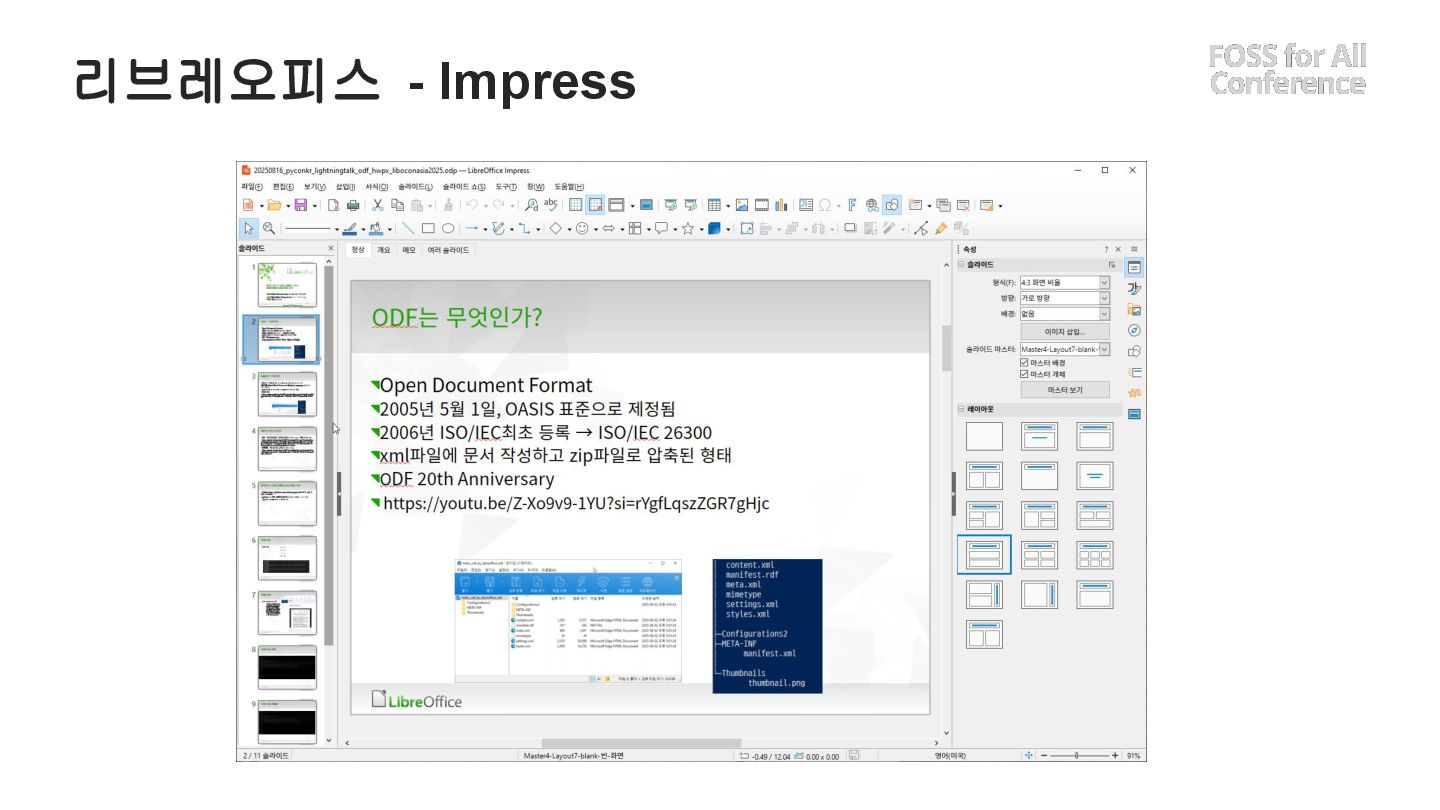Select the Star shapes tool
This screenshot has height=810, width=1440.
coord(688,228)
